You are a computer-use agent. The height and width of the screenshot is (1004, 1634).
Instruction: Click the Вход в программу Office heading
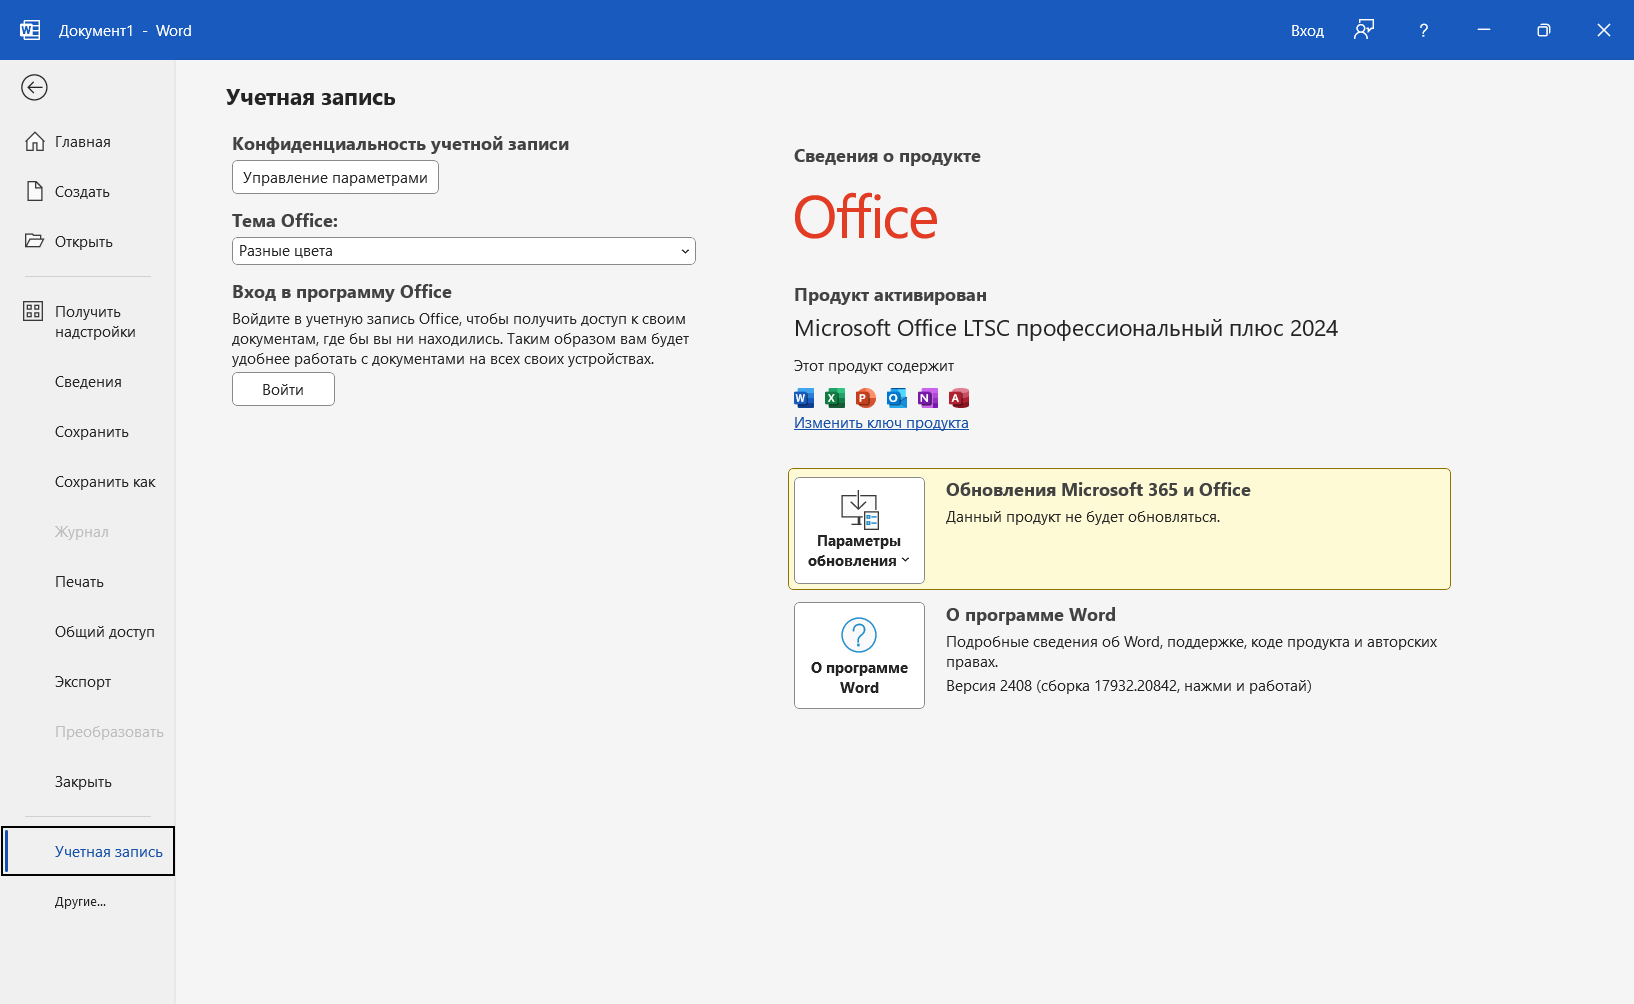point(342,292)
